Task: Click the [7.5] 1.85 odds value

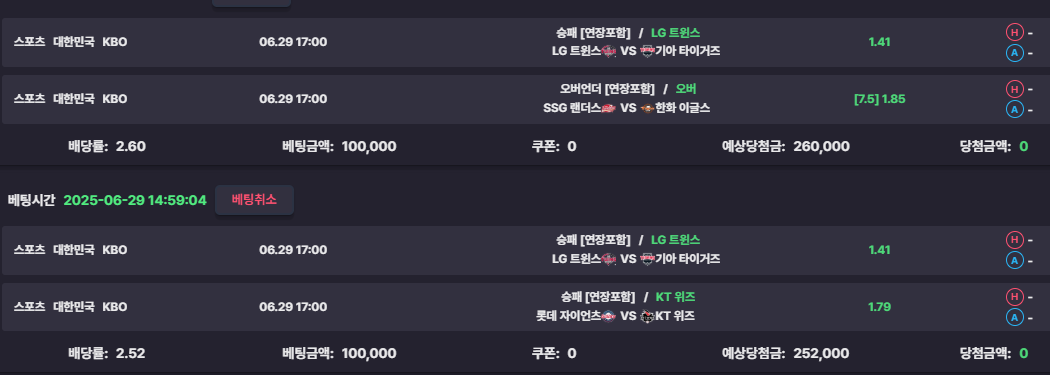Action: pos(879,99)
